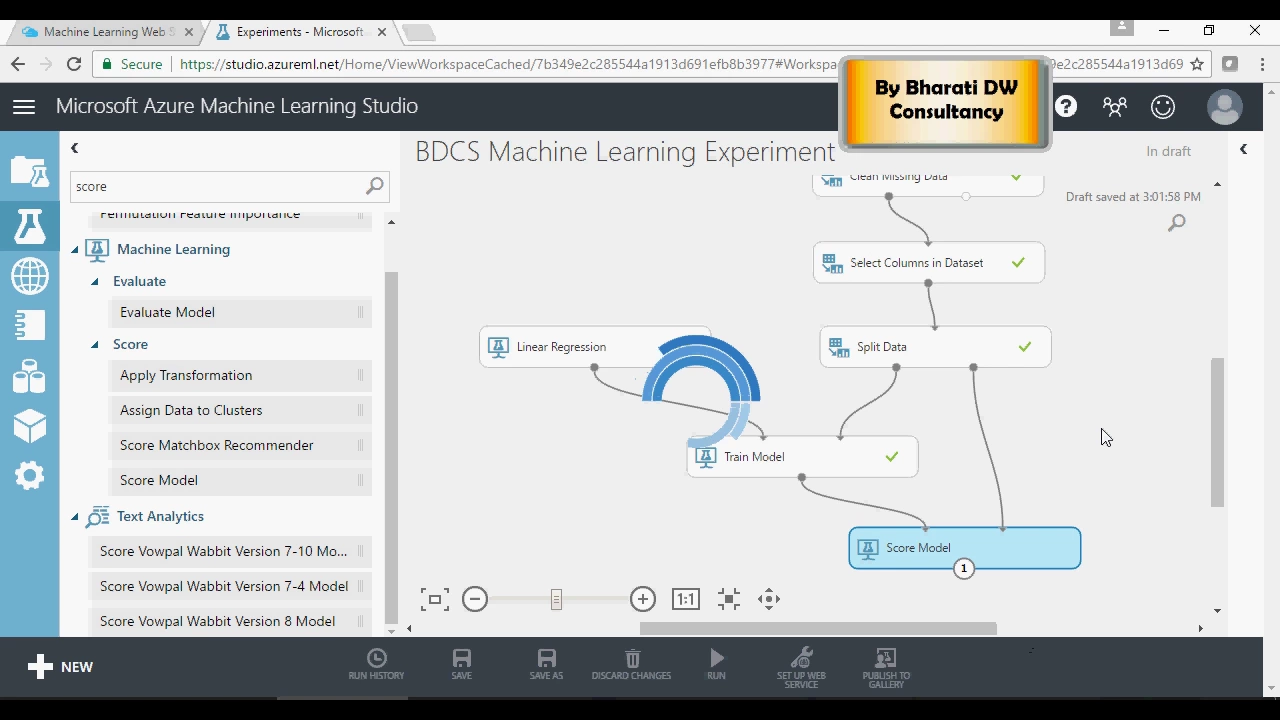1280x720 pixels.
Task: Click the zoom out minus button
Action: (475, 599)
